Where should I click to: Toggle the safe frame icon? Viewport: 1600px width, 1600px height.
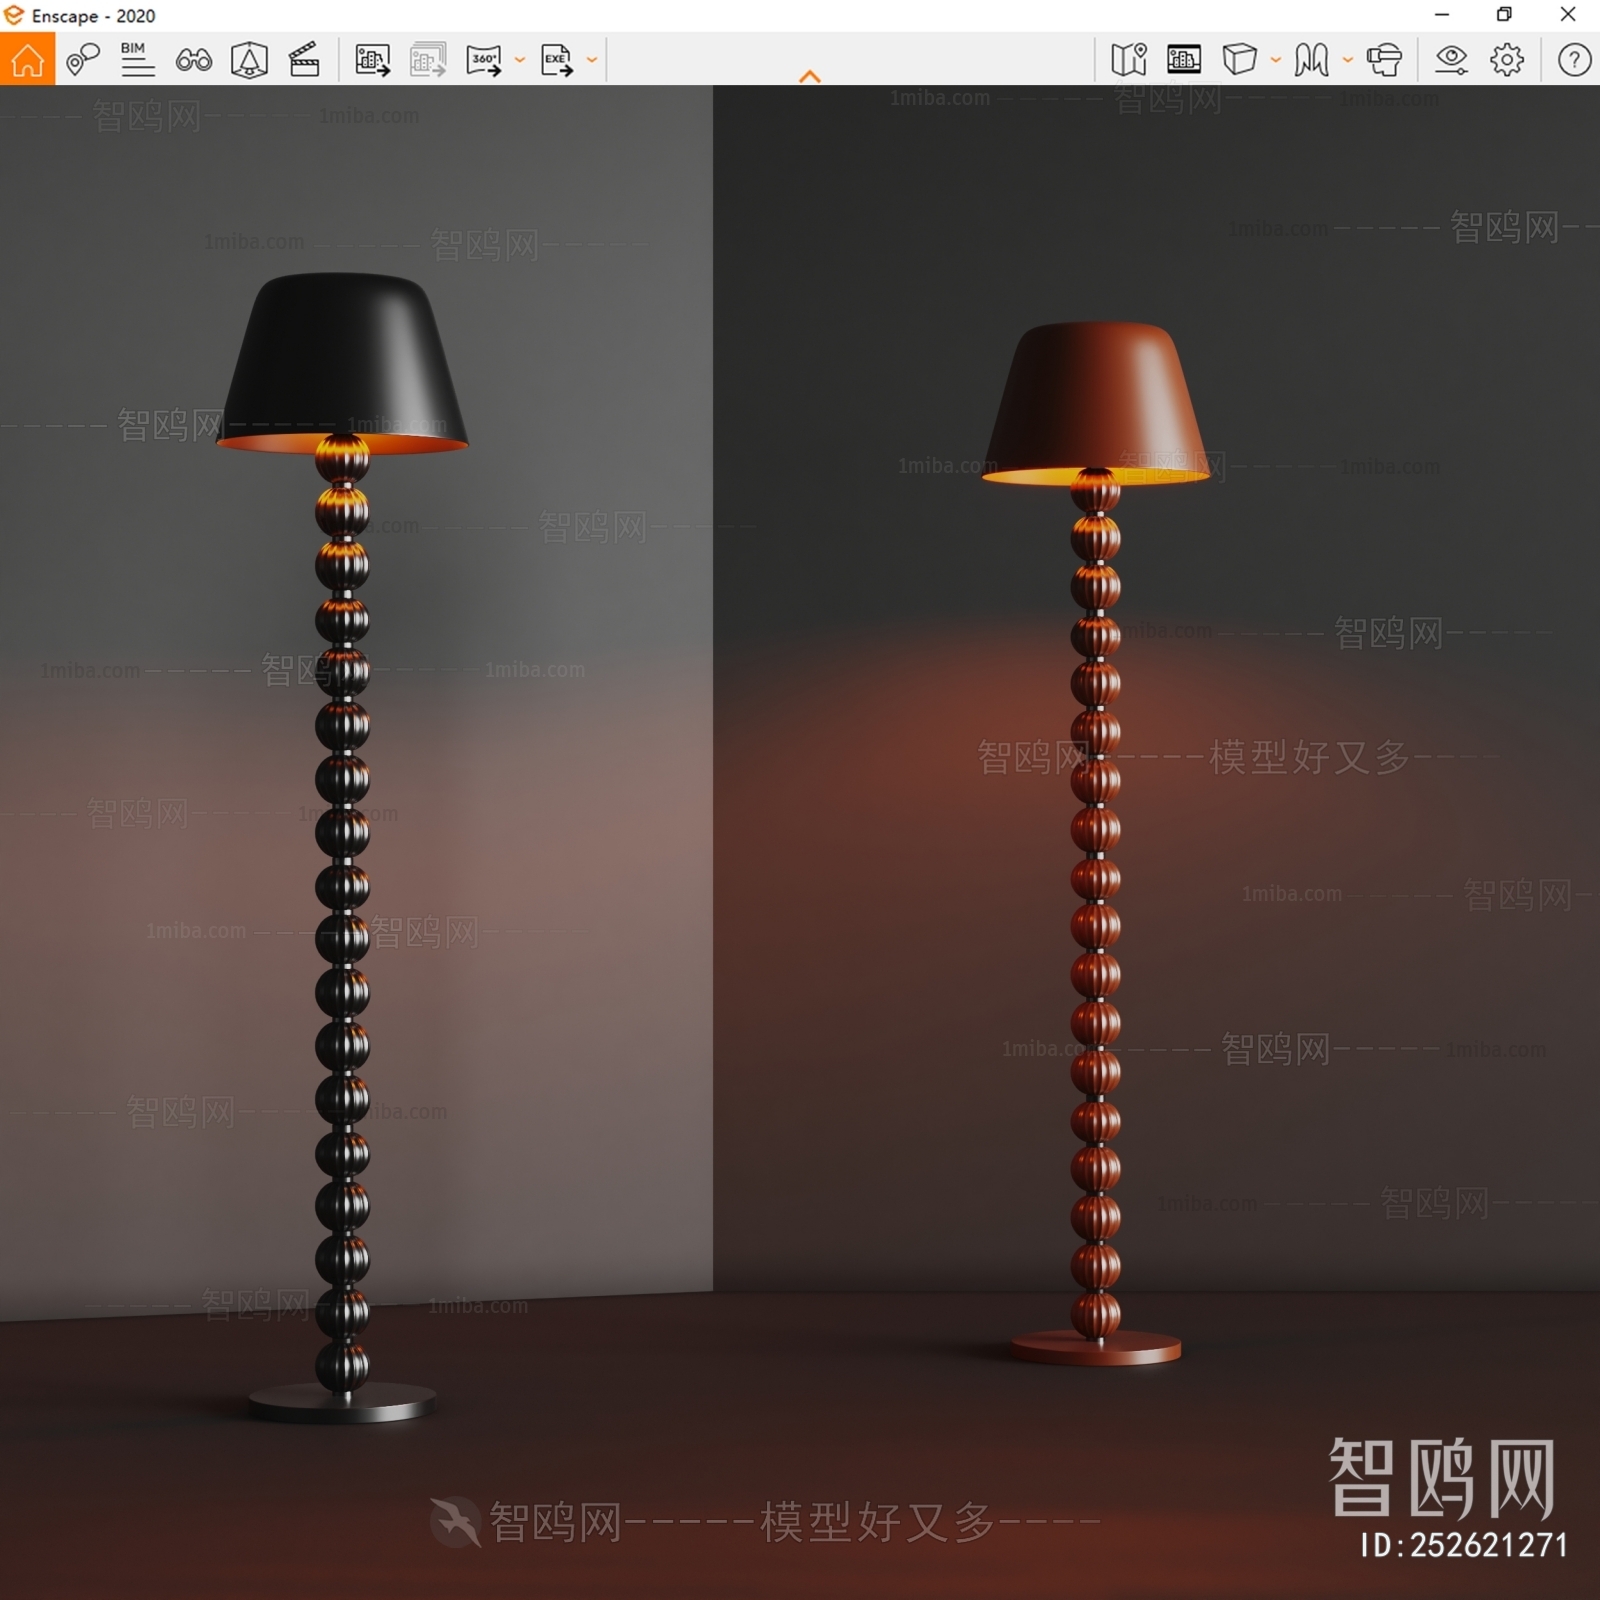pos(1184,60)
